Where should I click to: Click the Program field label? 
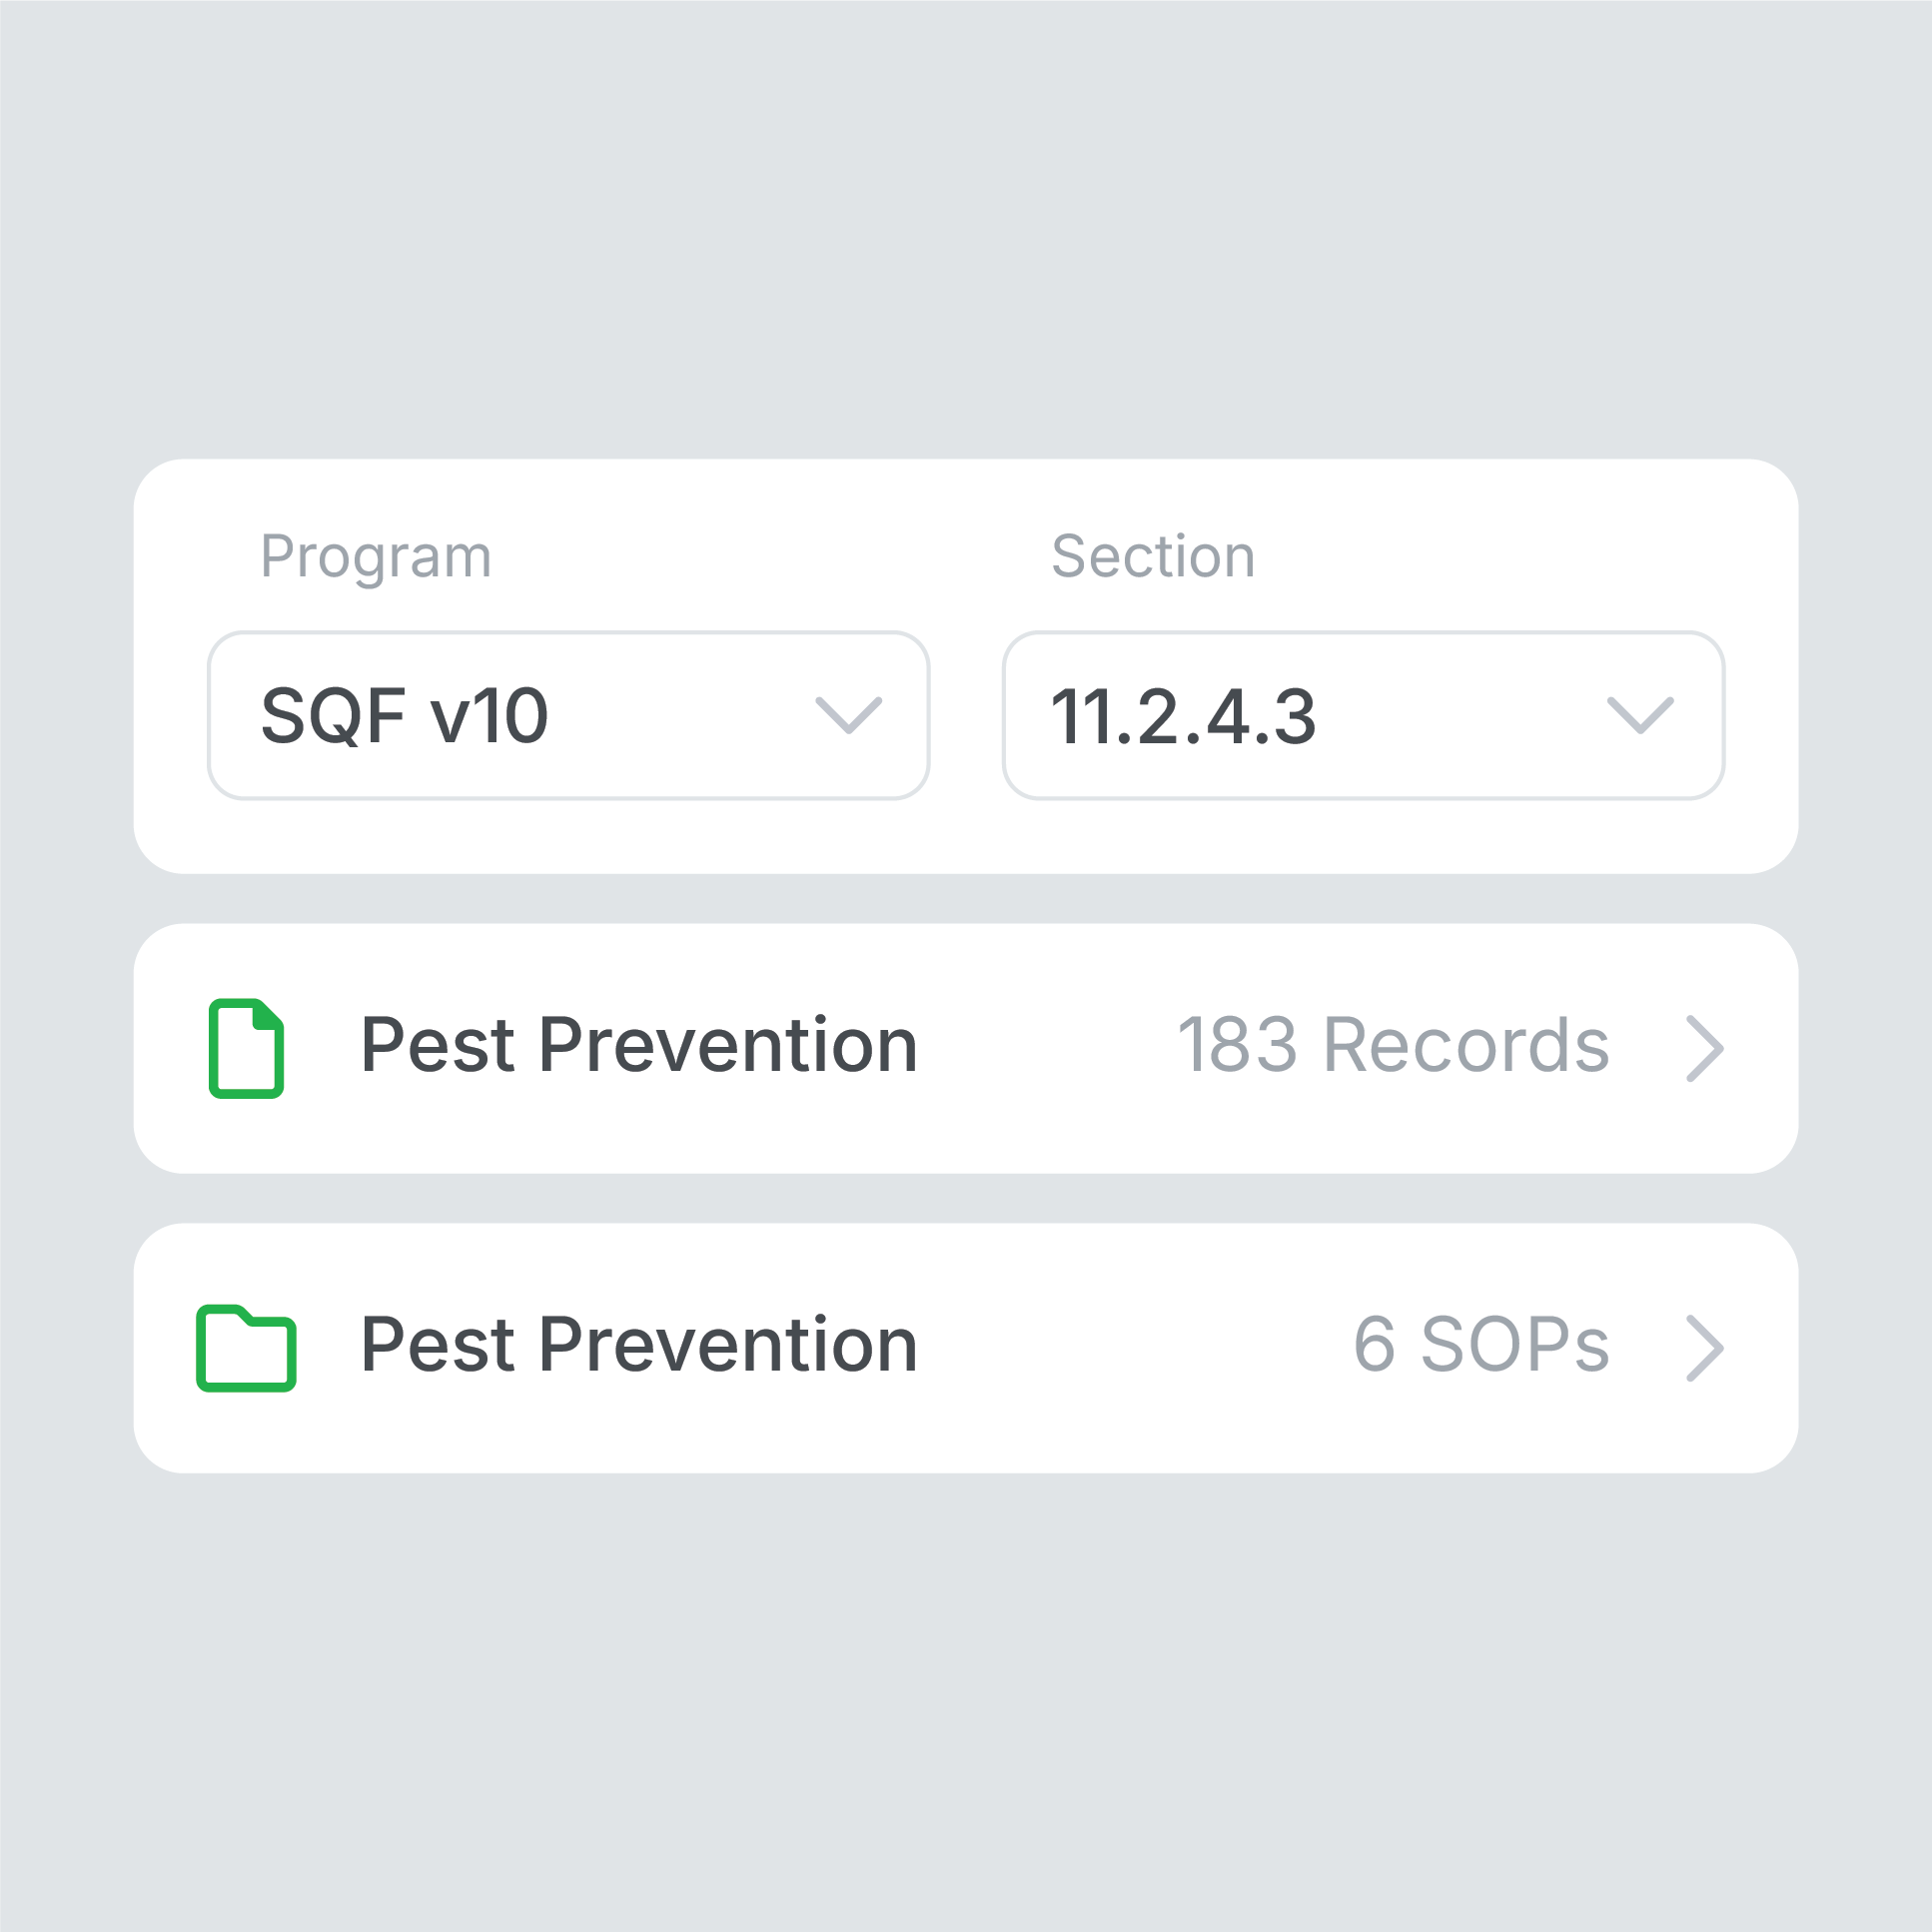click(x=376, y=558)
